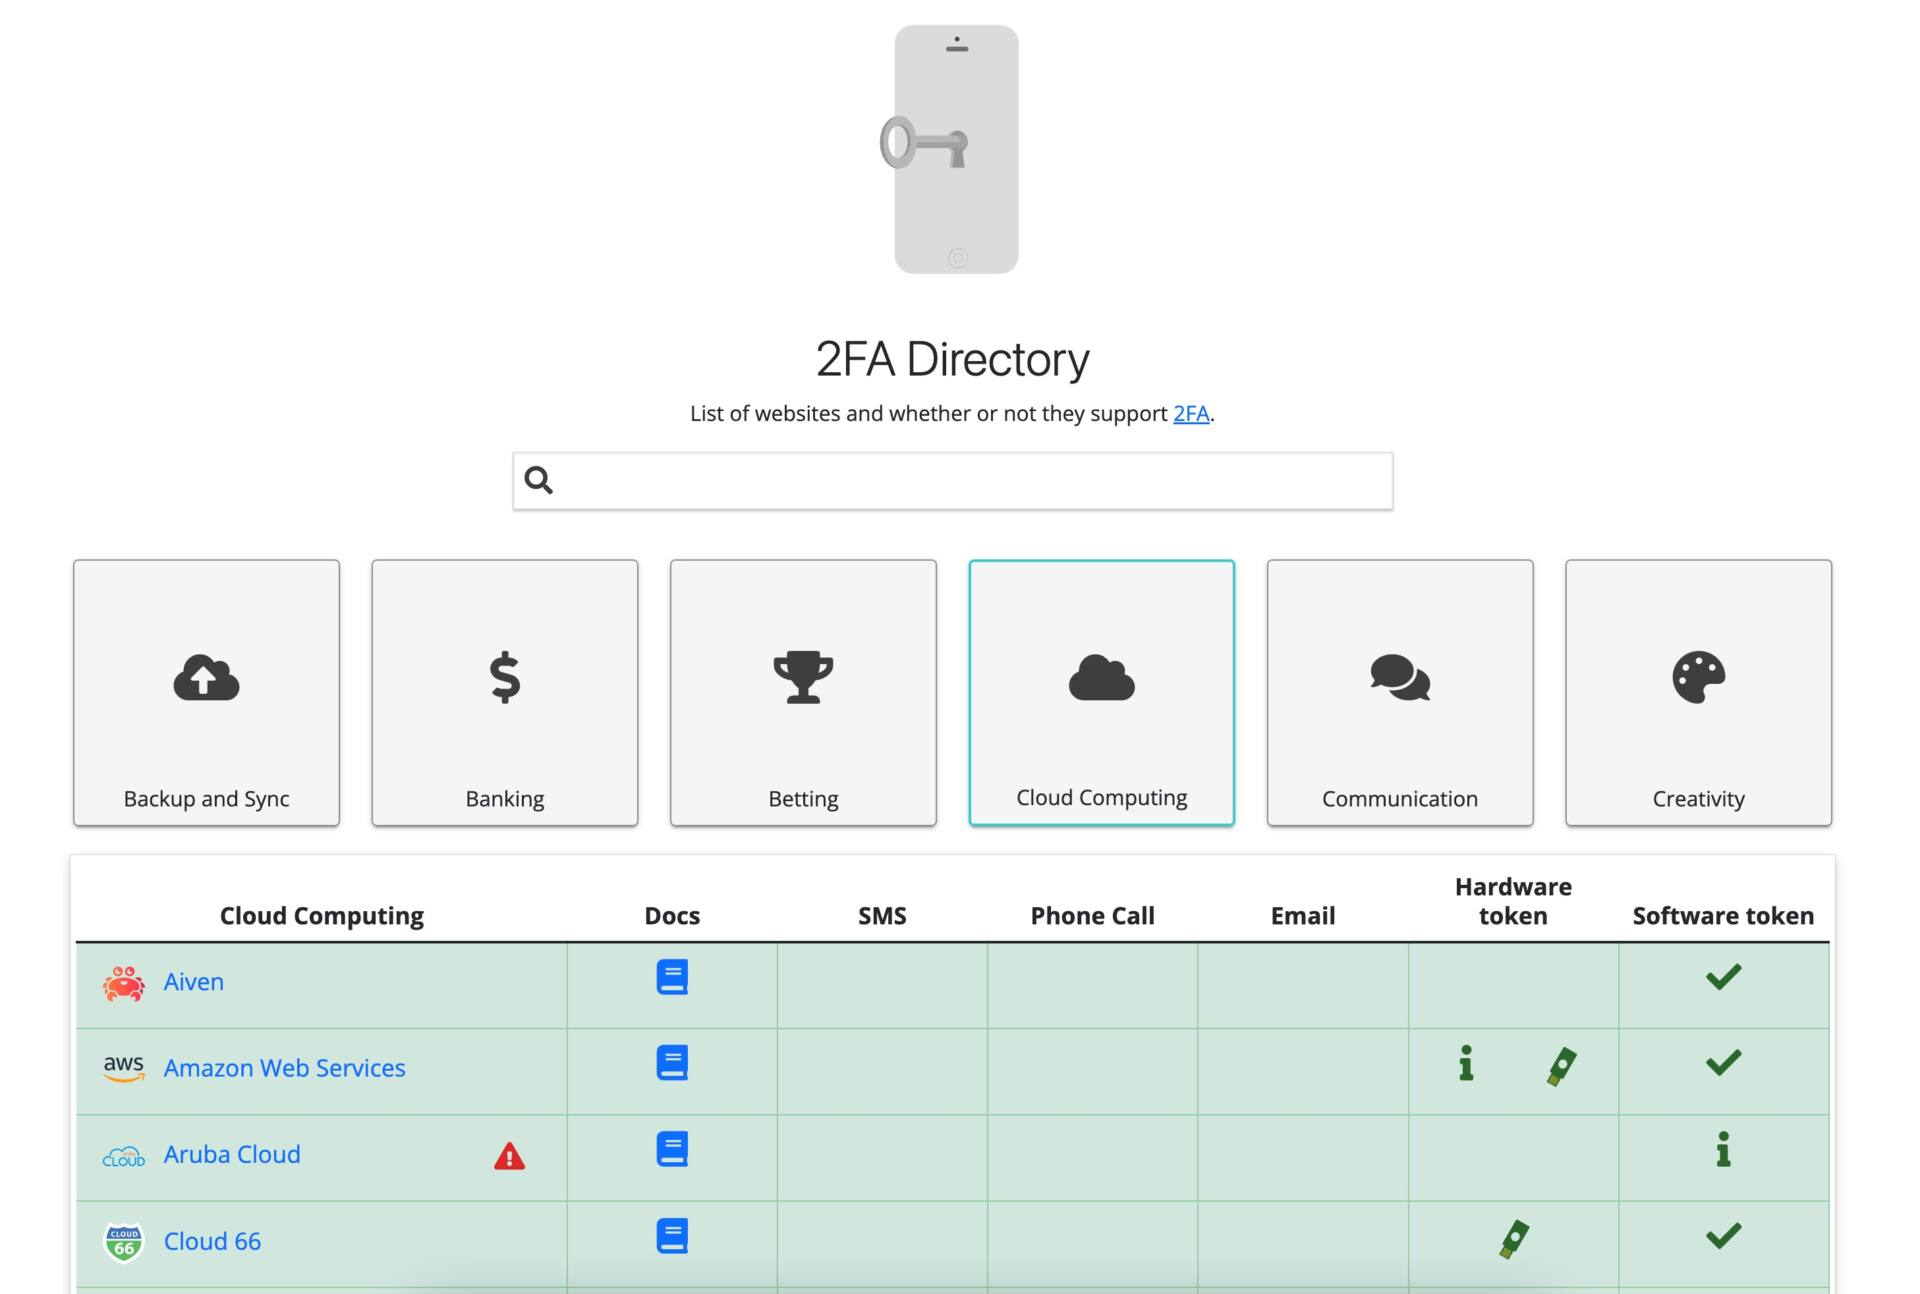The image size is (1920, 1294).
Task: Click Aruba Cloud red warning triangle
Action: [x=509, y=1156]
